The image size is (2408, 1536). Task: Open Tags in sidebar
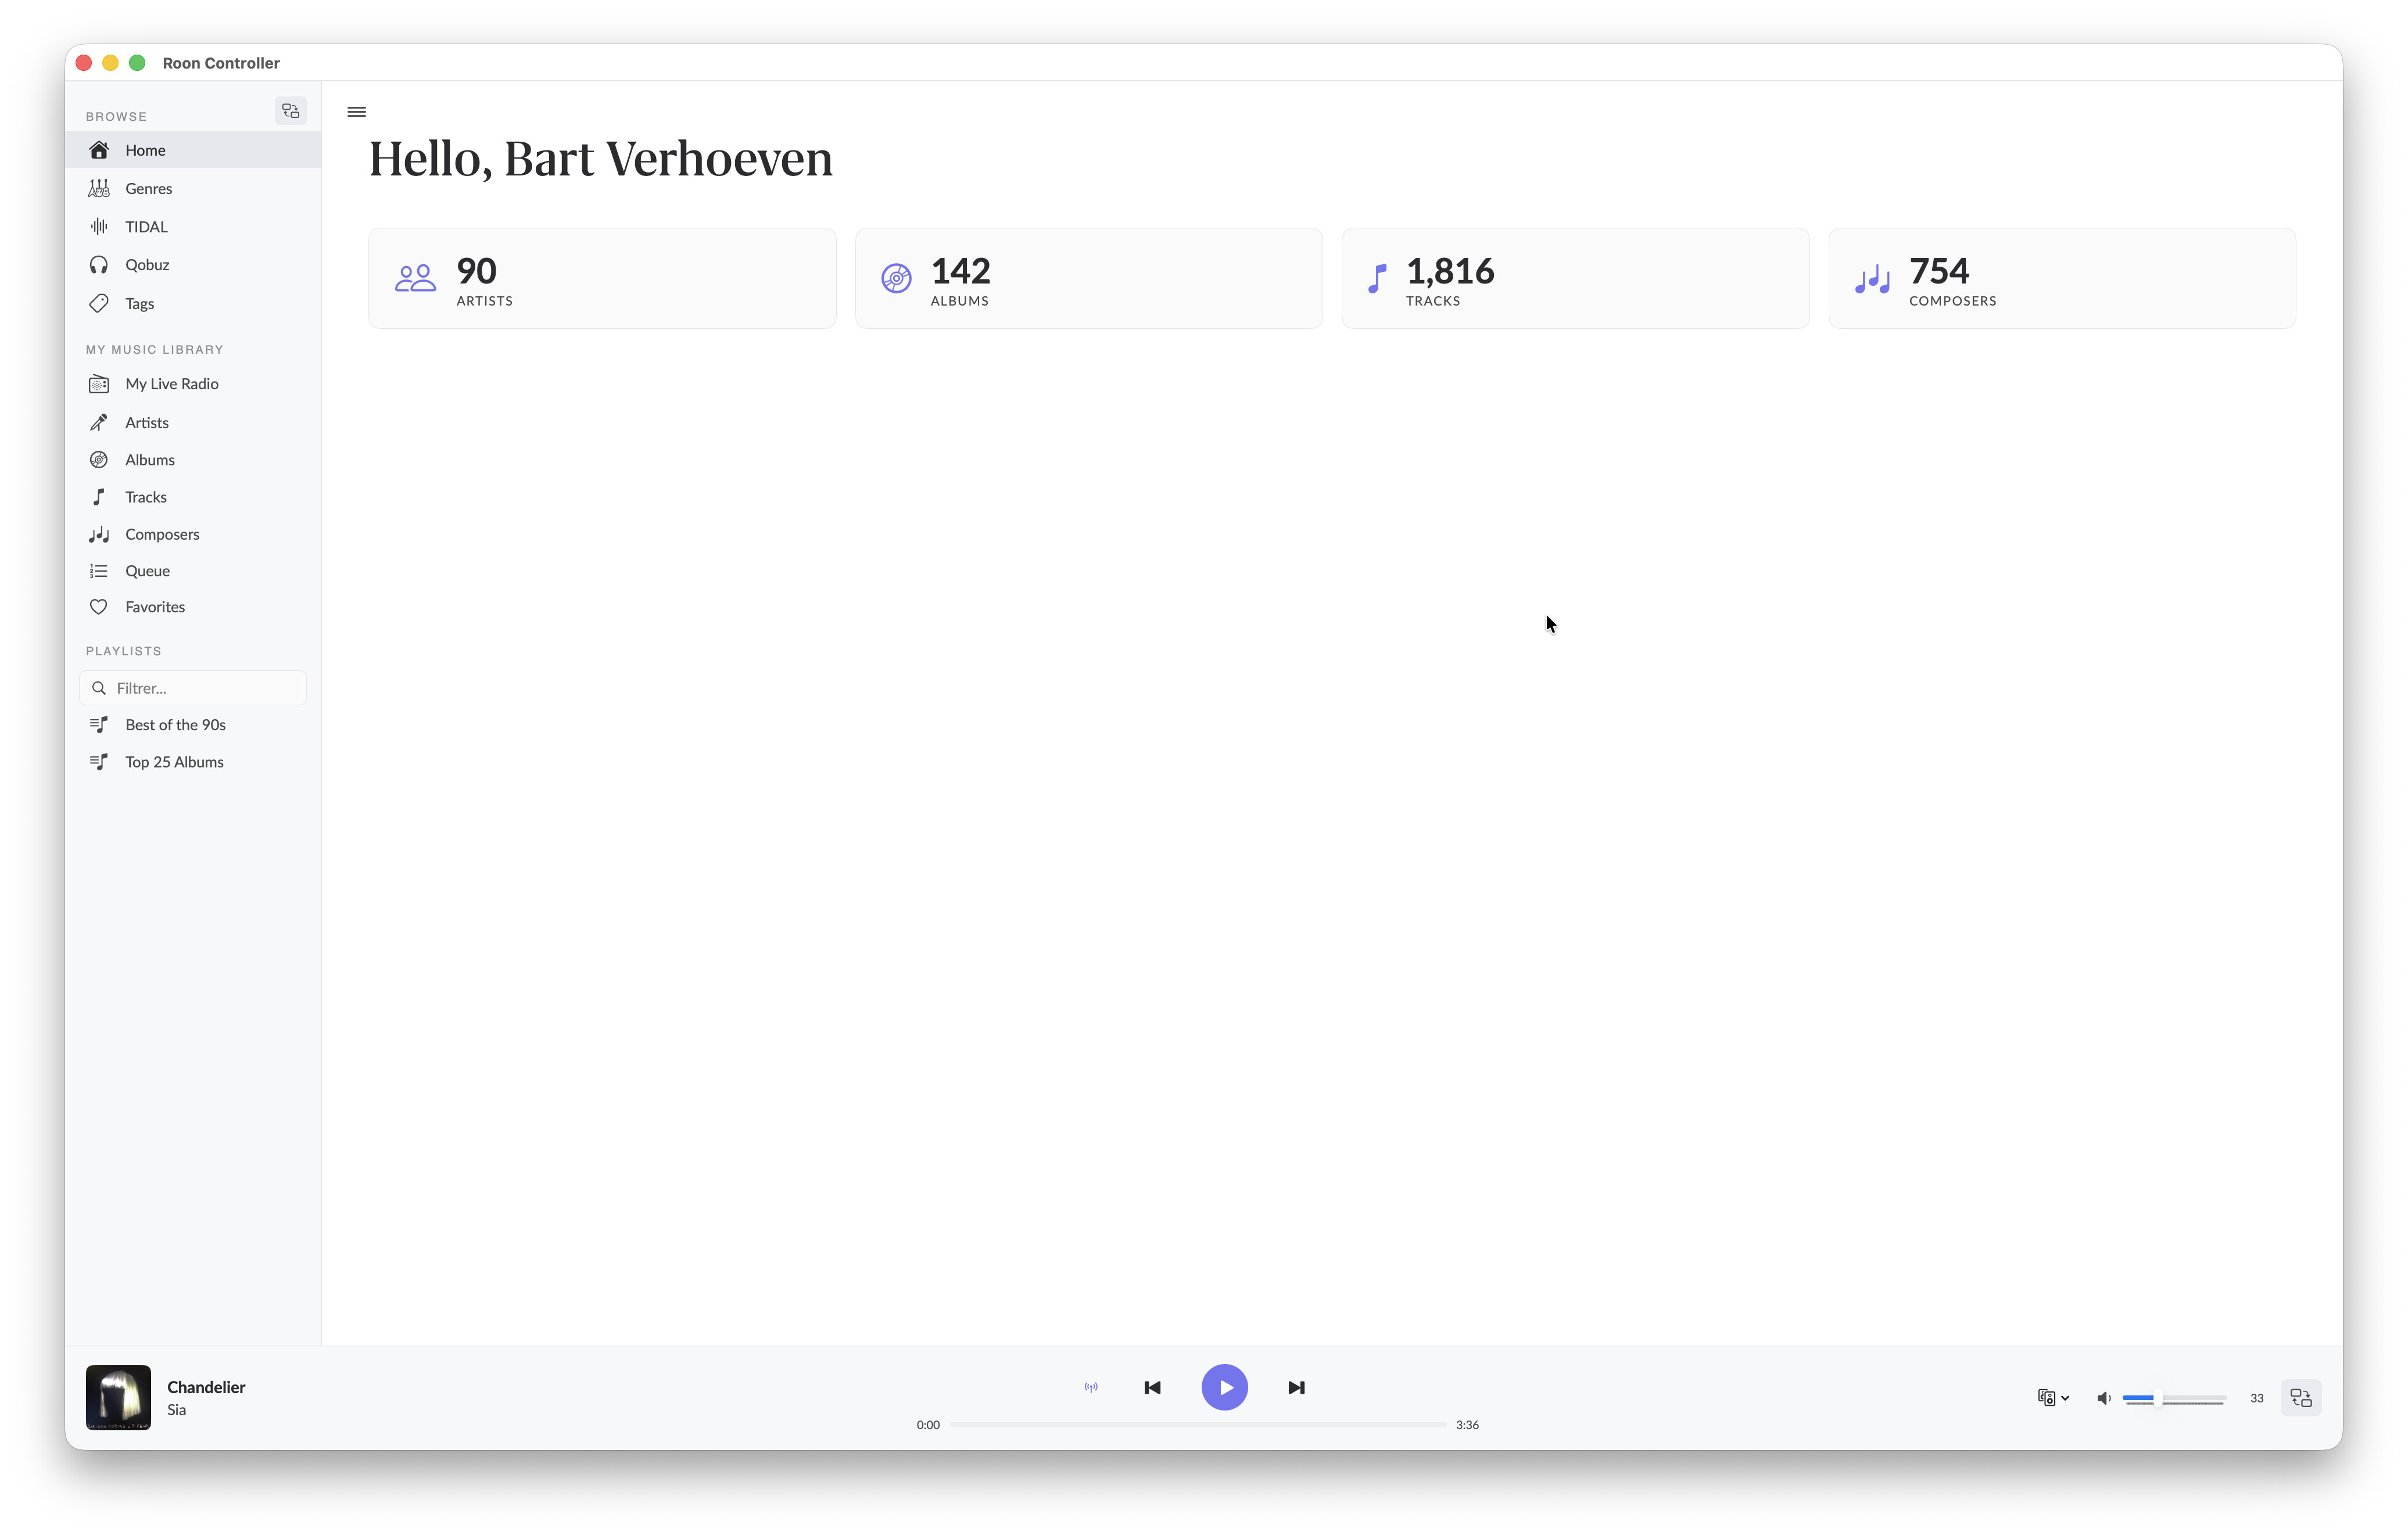click(139, 303)
